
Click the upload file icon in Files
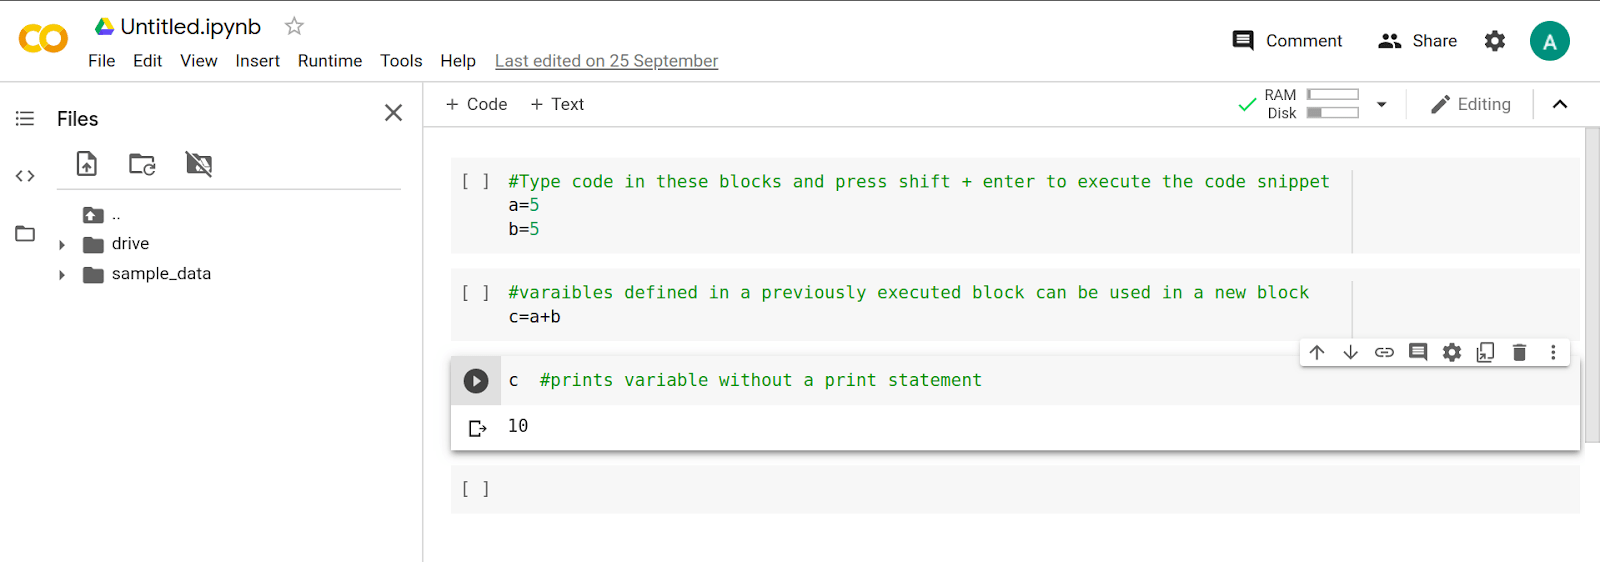click(87, 164)
